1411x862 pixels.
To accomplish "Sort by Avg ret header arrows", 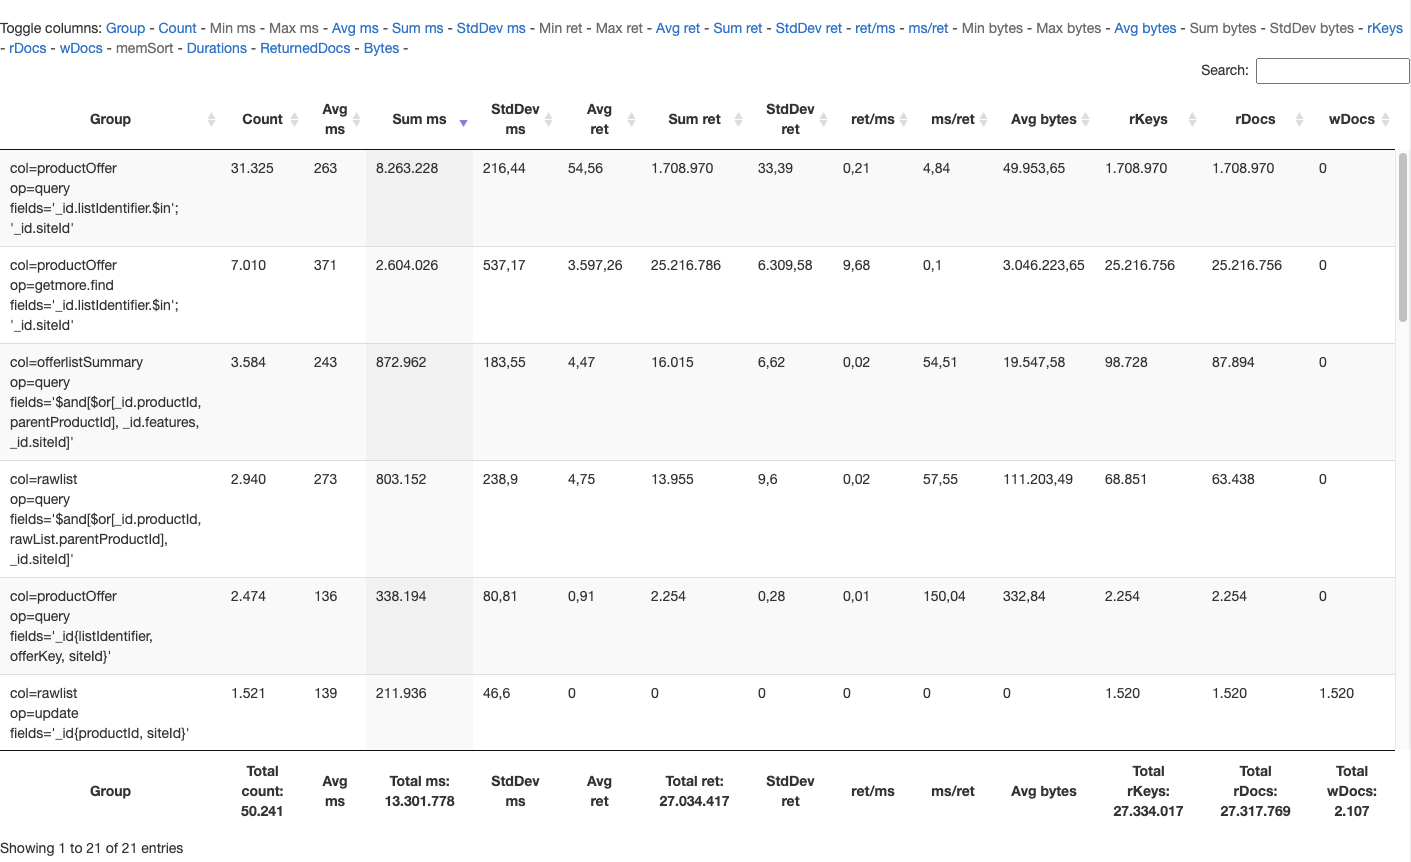I will [x=631, y=119].
